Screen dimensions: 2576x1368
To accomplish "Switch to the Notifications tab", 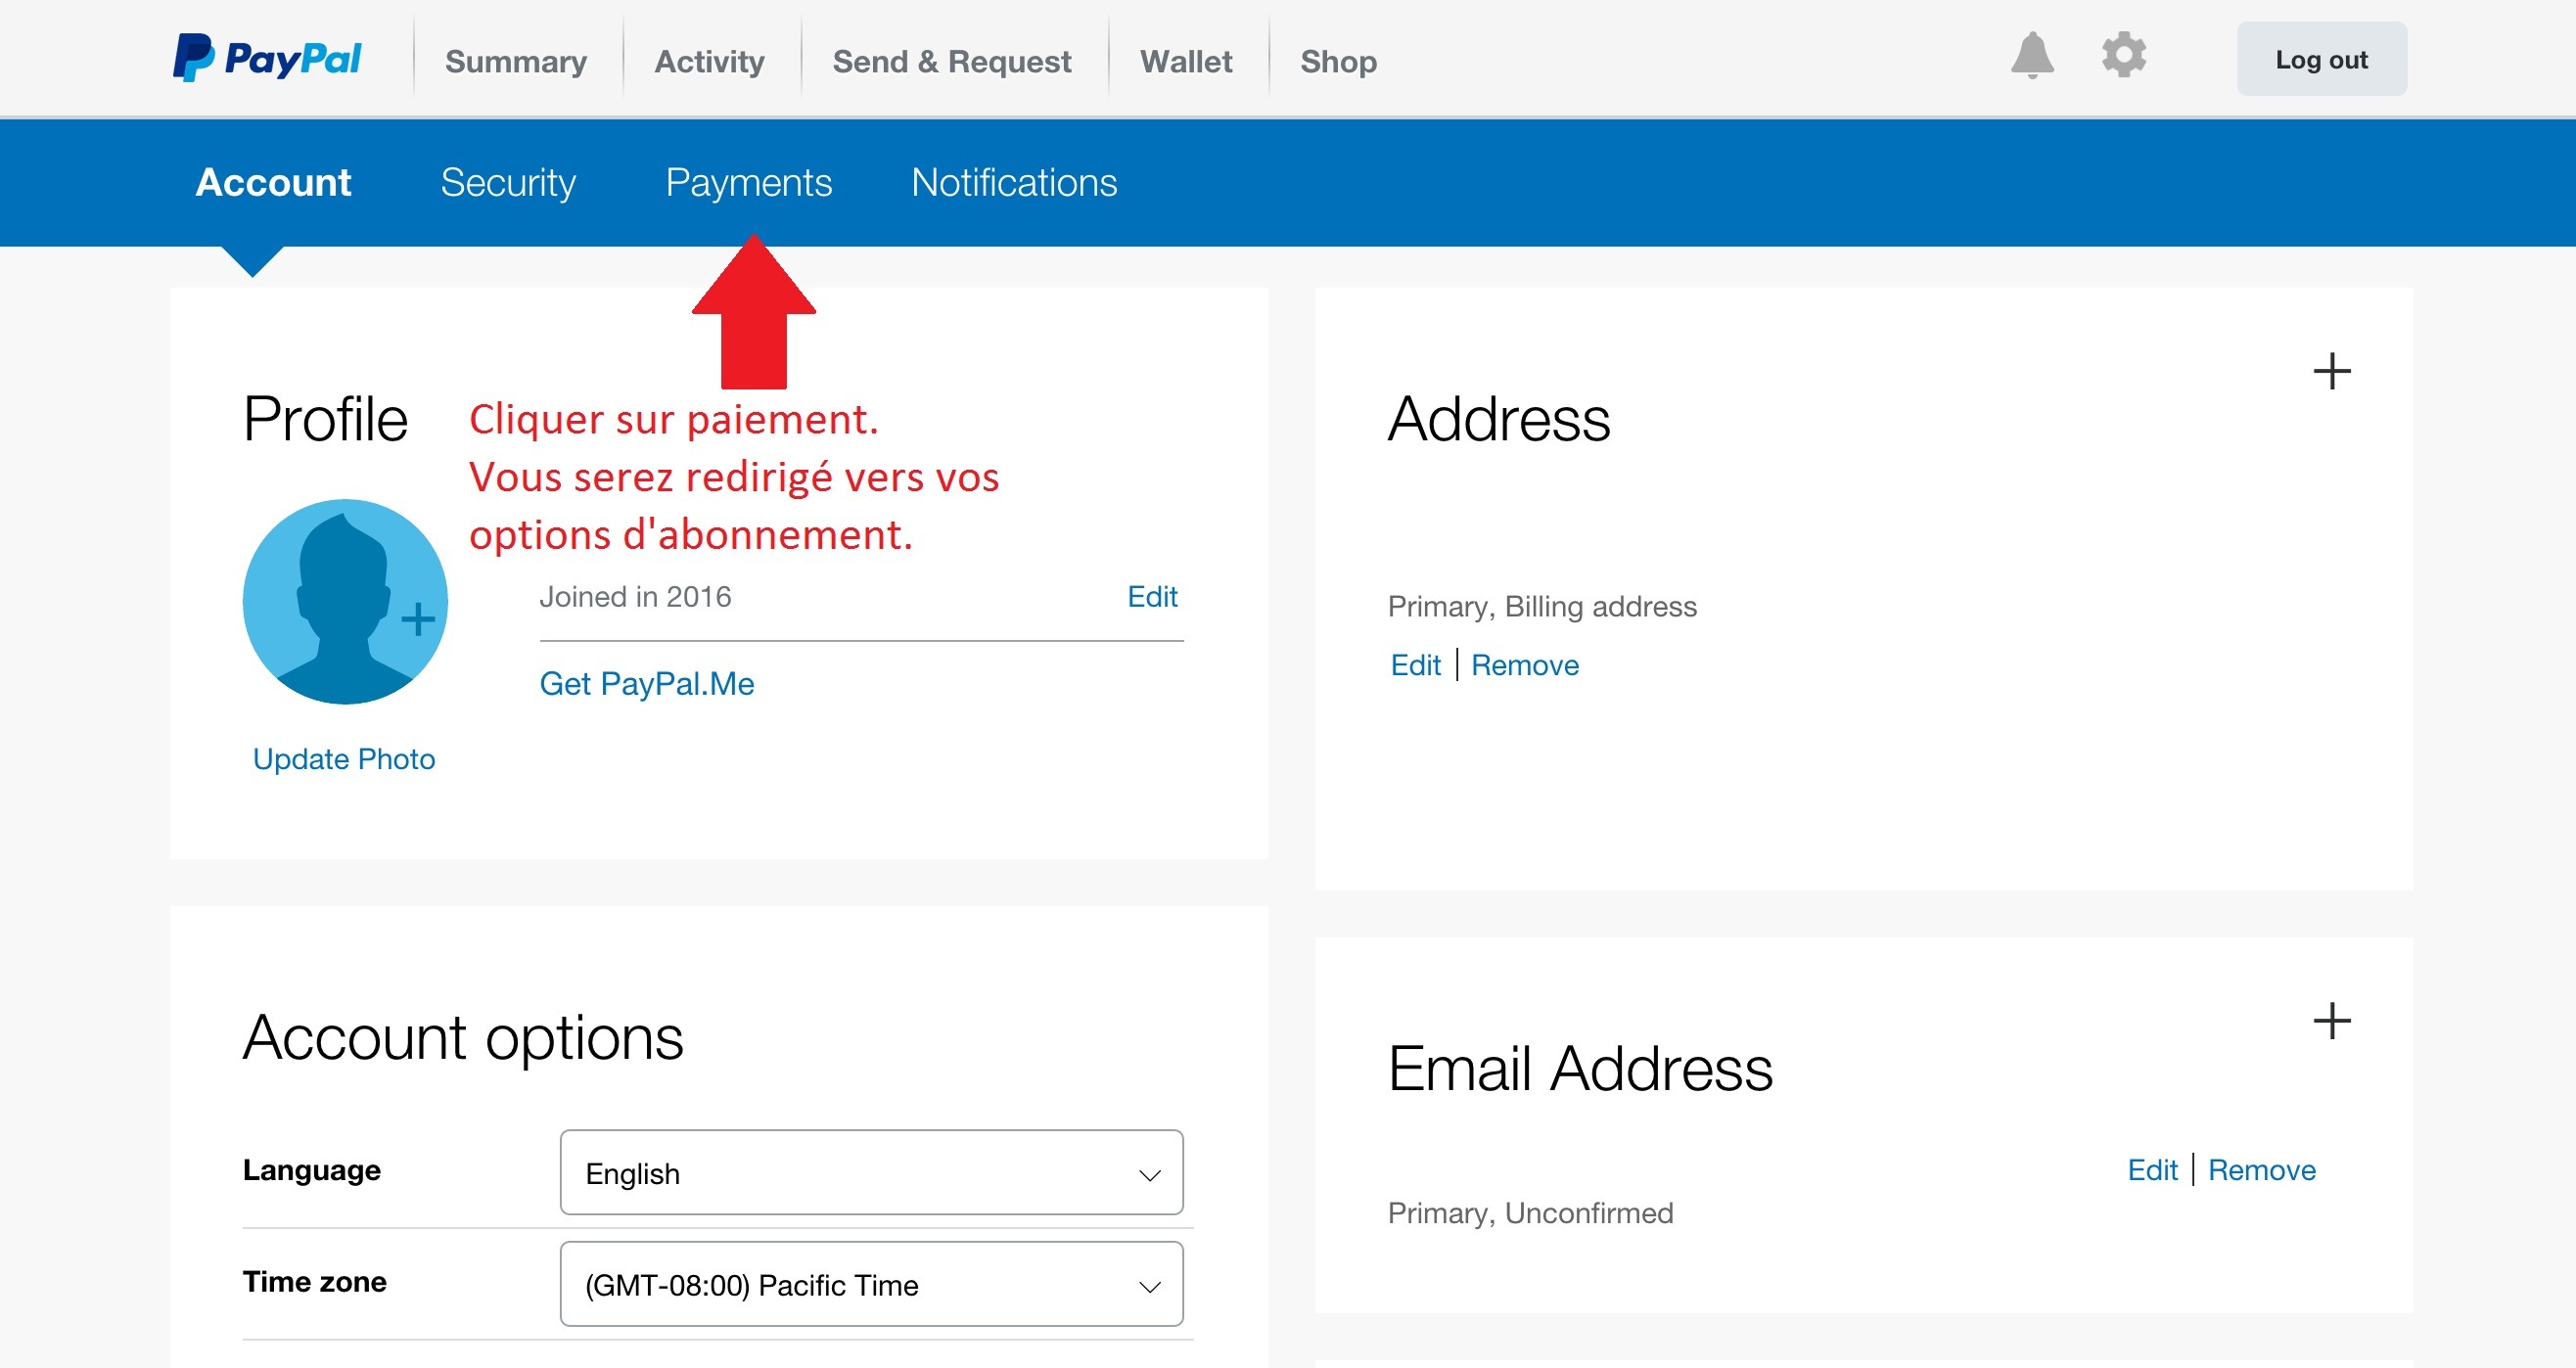I will tap(1014, 182).
